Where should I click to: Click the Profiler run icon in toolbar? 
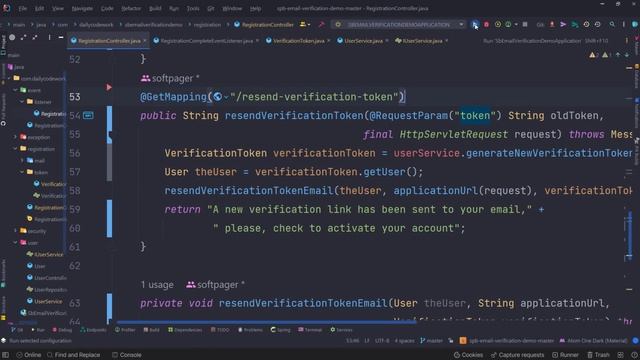(x=508, y=24)
